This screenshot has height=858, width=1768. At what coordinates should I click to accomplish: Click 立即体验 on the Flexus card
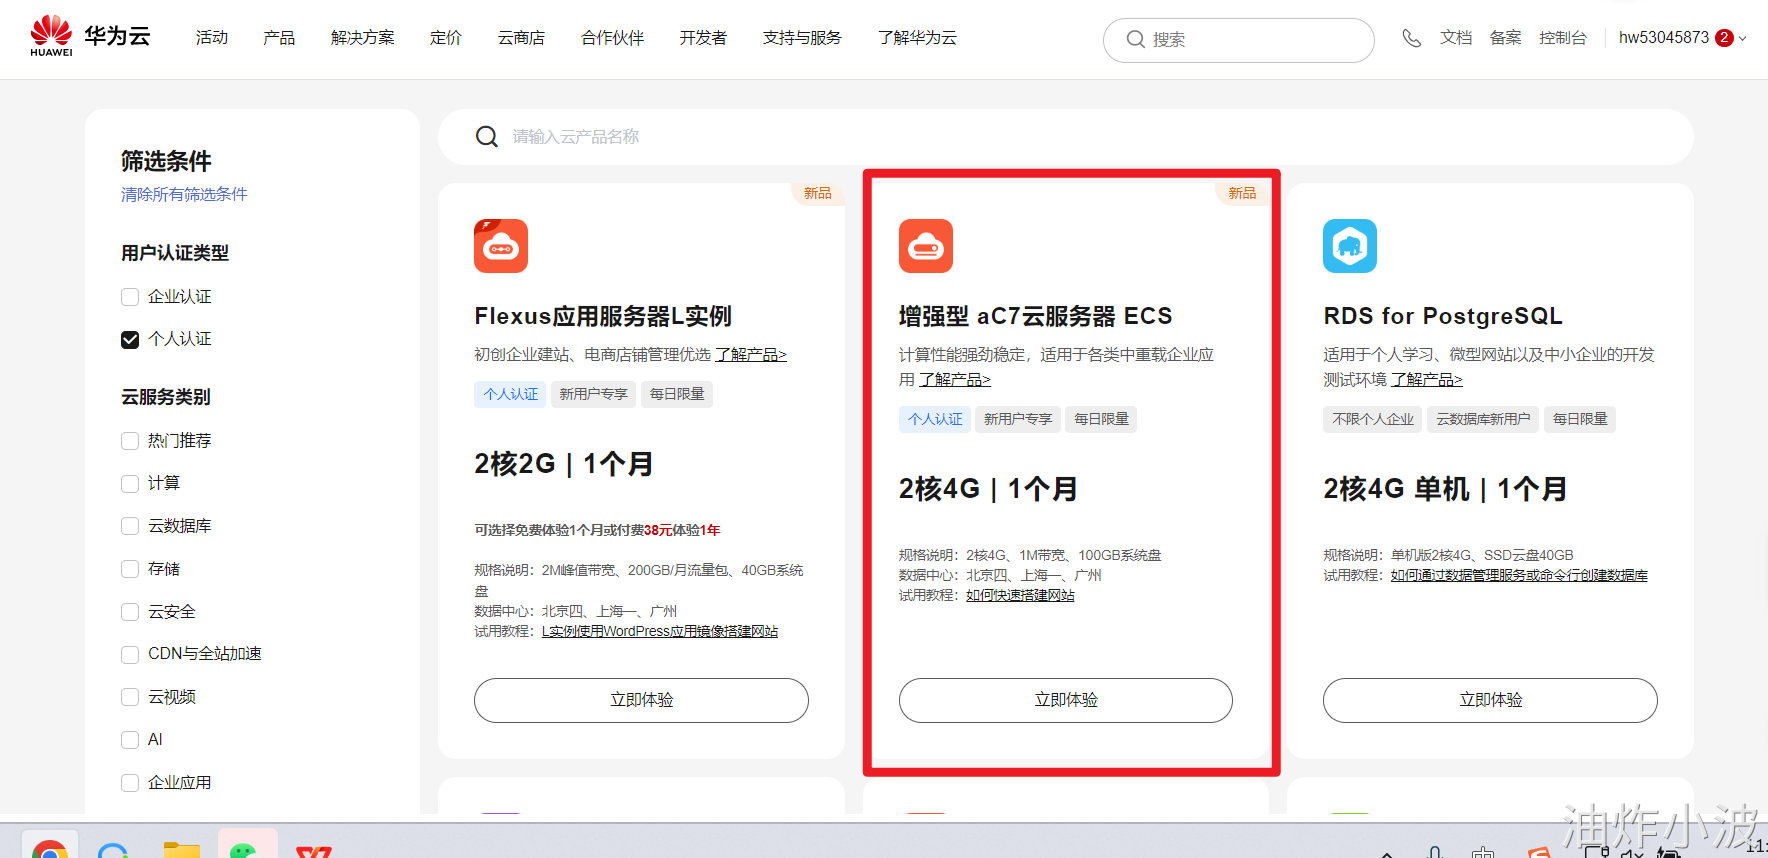[641, 700]
